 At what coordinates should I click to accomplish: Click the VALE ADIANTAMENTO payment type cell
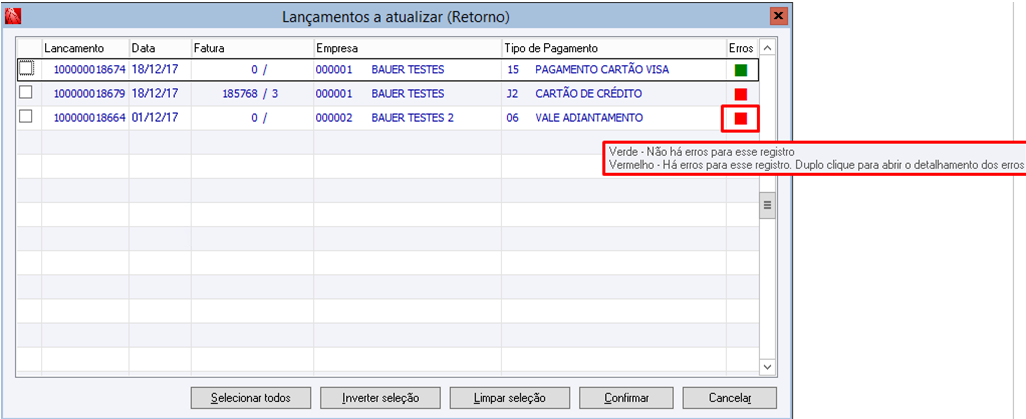pos(589,118)
